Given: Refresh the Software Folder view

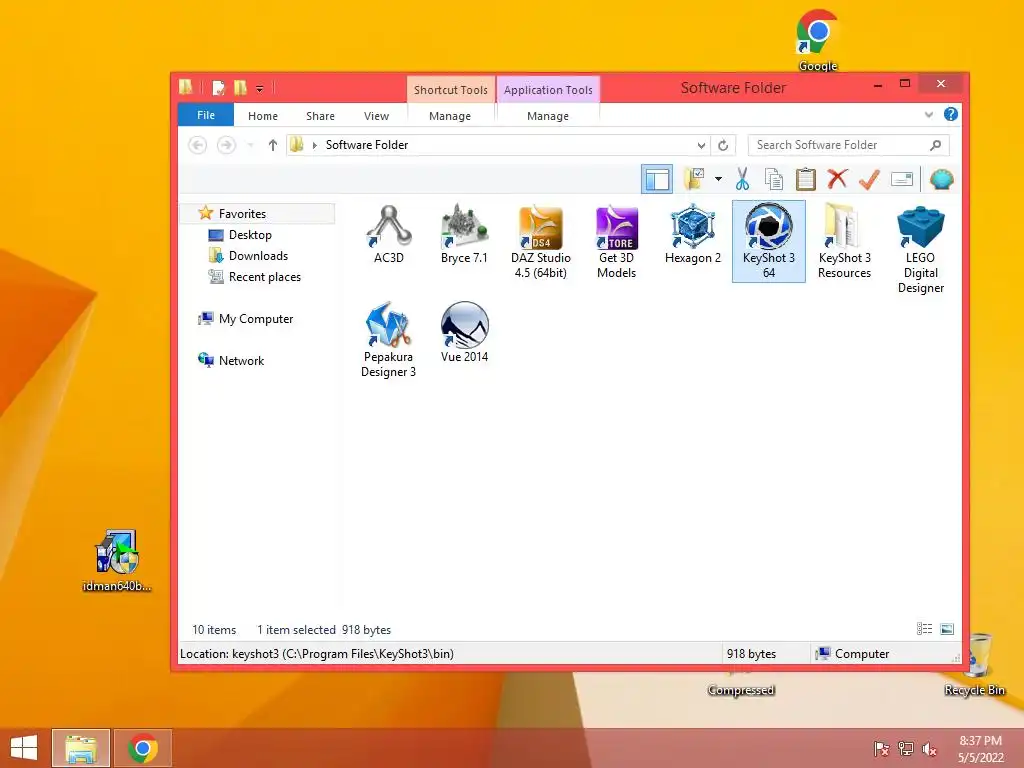Looking at the screenshot, I should click(x=723, y=145).
